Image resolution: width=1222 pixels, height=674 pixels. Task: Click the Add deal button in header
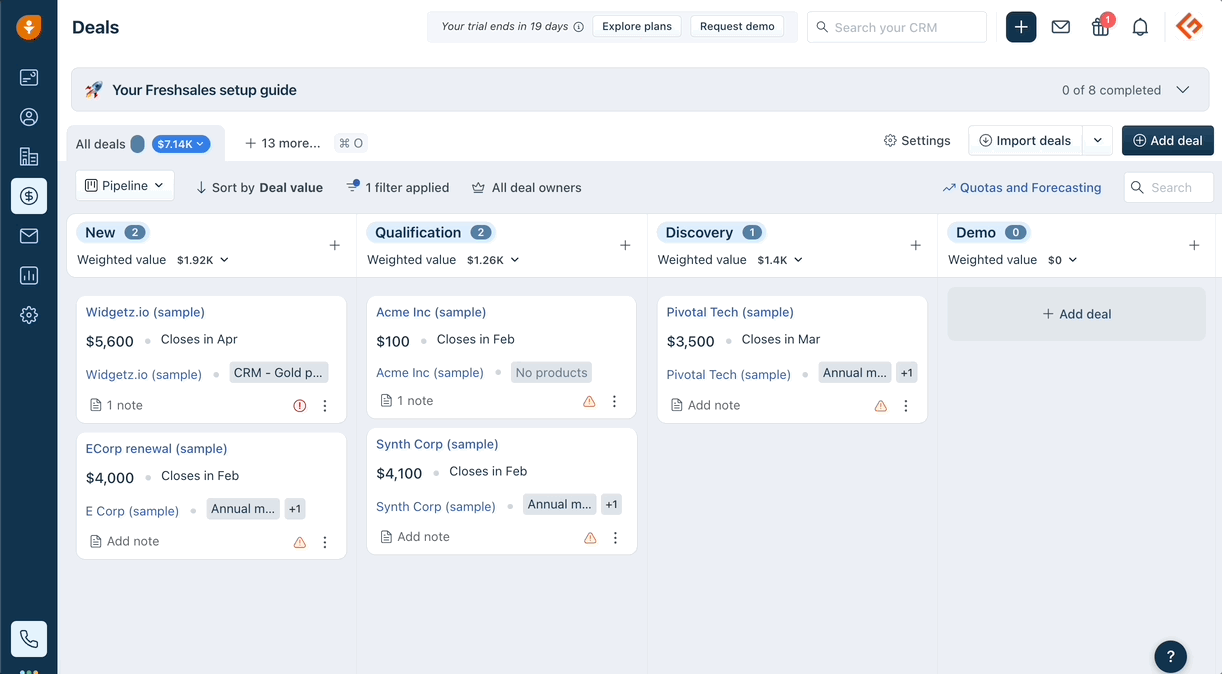[x=1168, y=141]
